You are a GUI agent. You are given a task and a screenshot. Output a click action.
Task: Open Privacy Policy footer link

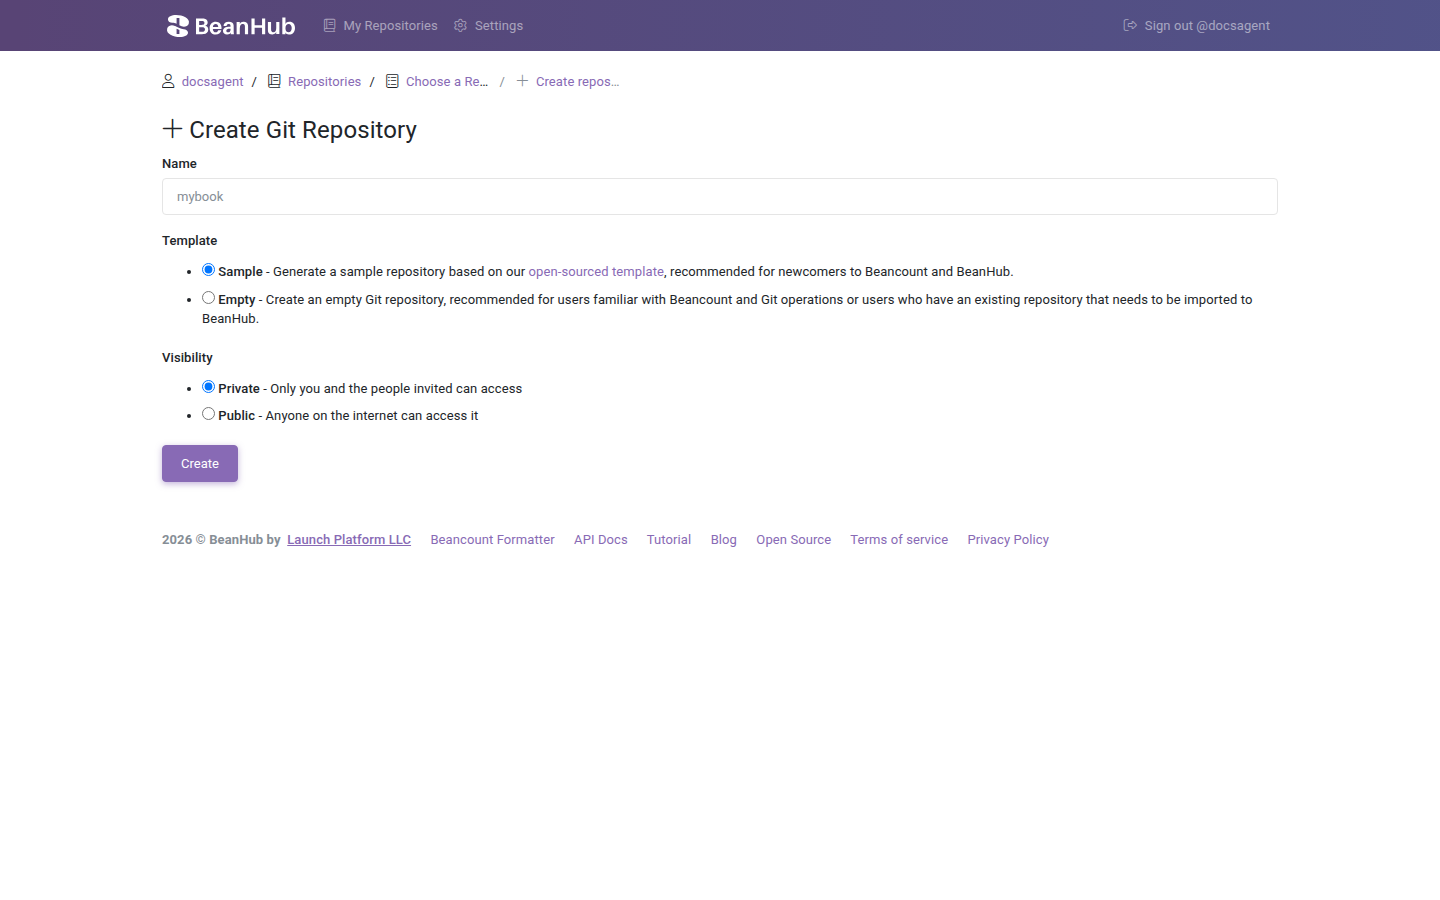click(x=1008, y=540)
